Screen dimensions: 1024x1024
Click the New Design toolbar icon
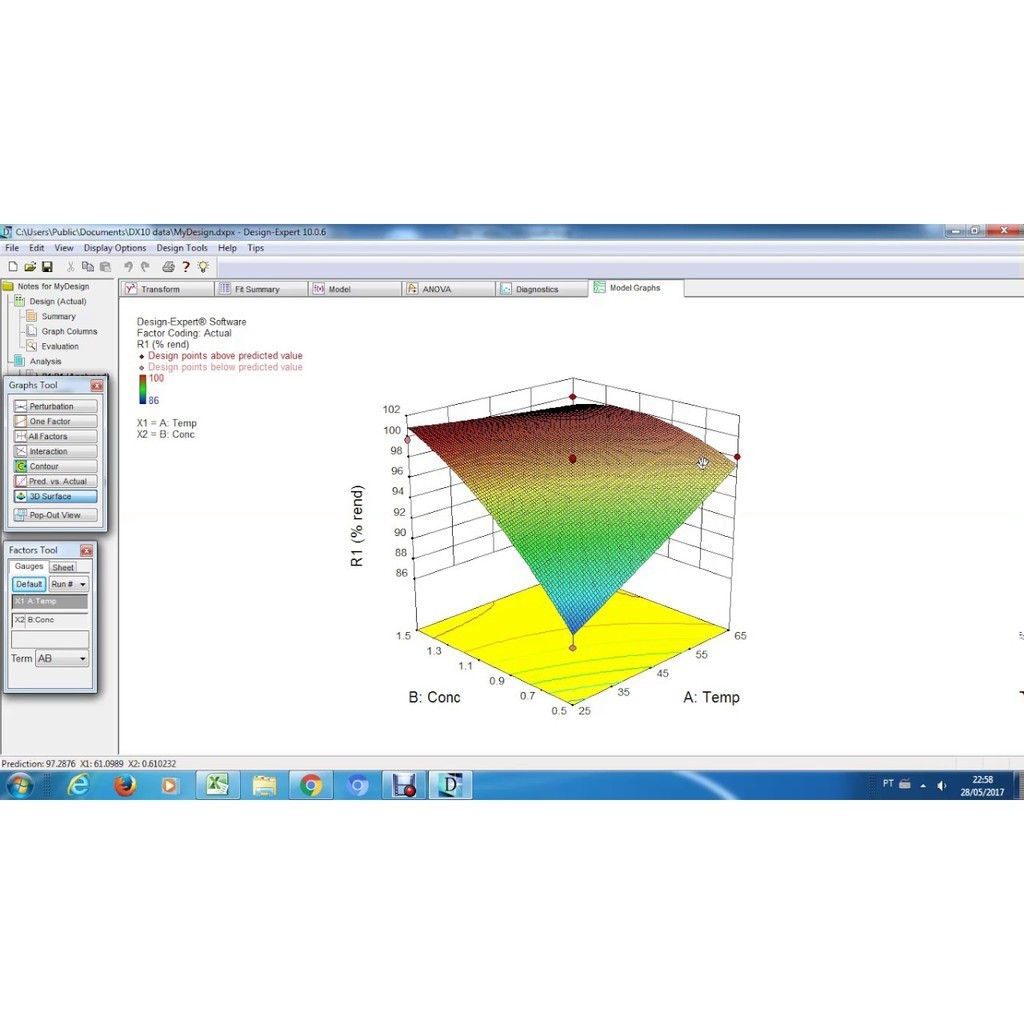12,267
